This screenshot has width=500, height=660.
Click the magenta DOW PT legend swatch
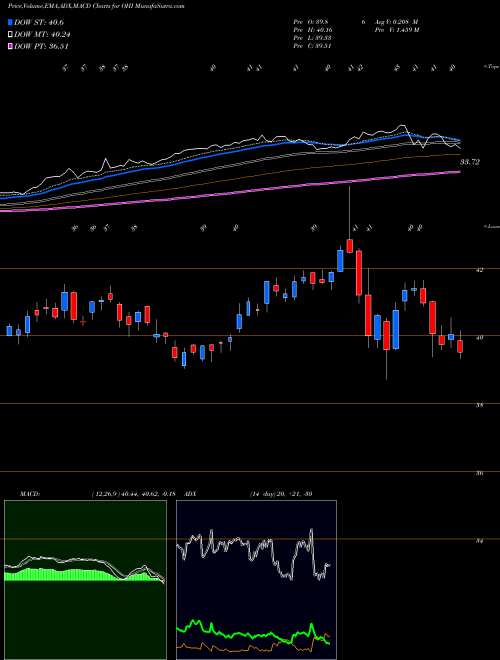pyautogui.click(x=11, y=46)
